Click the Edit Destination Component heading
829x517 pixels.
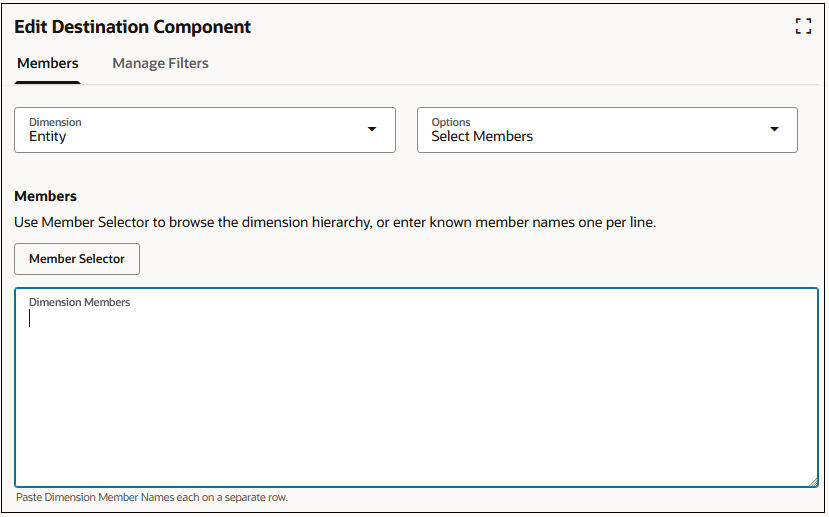[132, 27]
